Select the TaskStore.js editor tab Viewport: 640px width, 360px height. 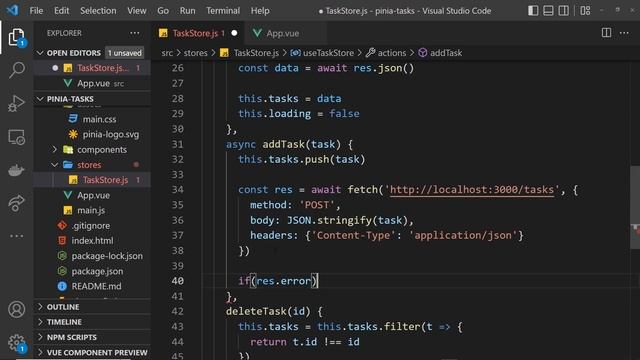pos(198,33)
